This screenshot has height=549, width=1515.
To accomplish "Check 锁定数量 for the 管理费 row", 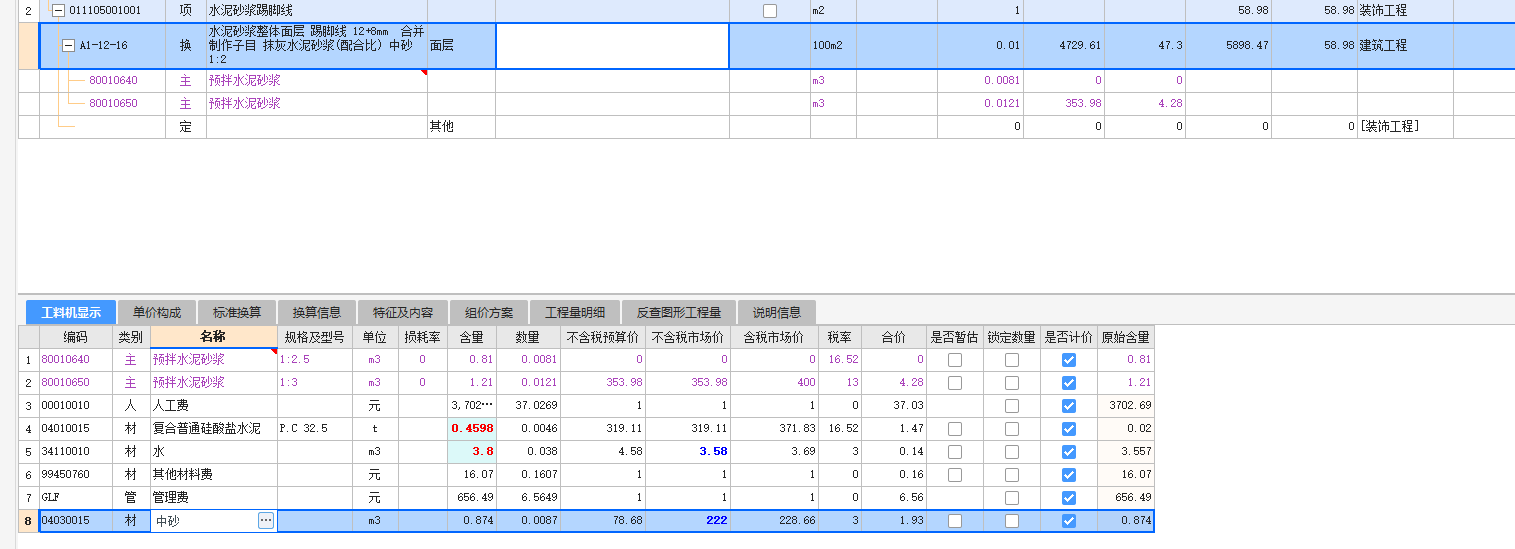I will click(x=1012, y=498).
